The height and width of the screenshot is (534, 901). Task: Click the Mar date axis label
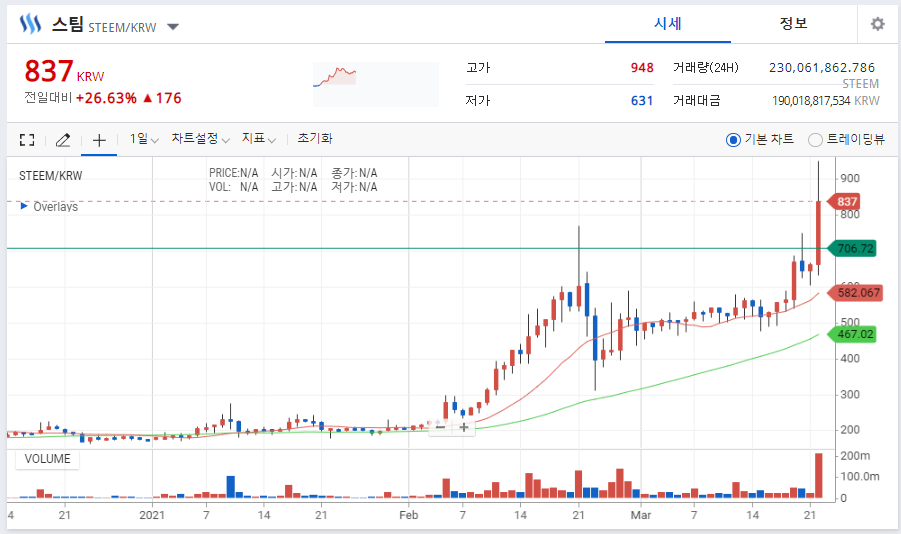(641, 515)
